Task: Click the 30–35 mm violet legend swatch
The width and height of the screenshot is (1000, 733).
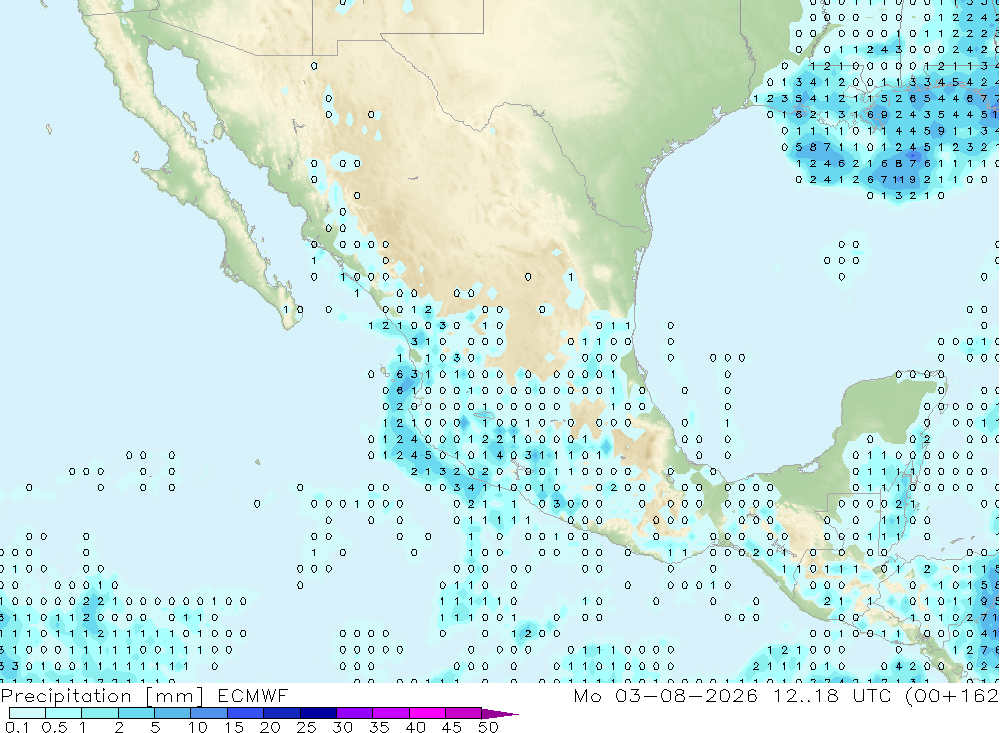Action: pos(355,713)
